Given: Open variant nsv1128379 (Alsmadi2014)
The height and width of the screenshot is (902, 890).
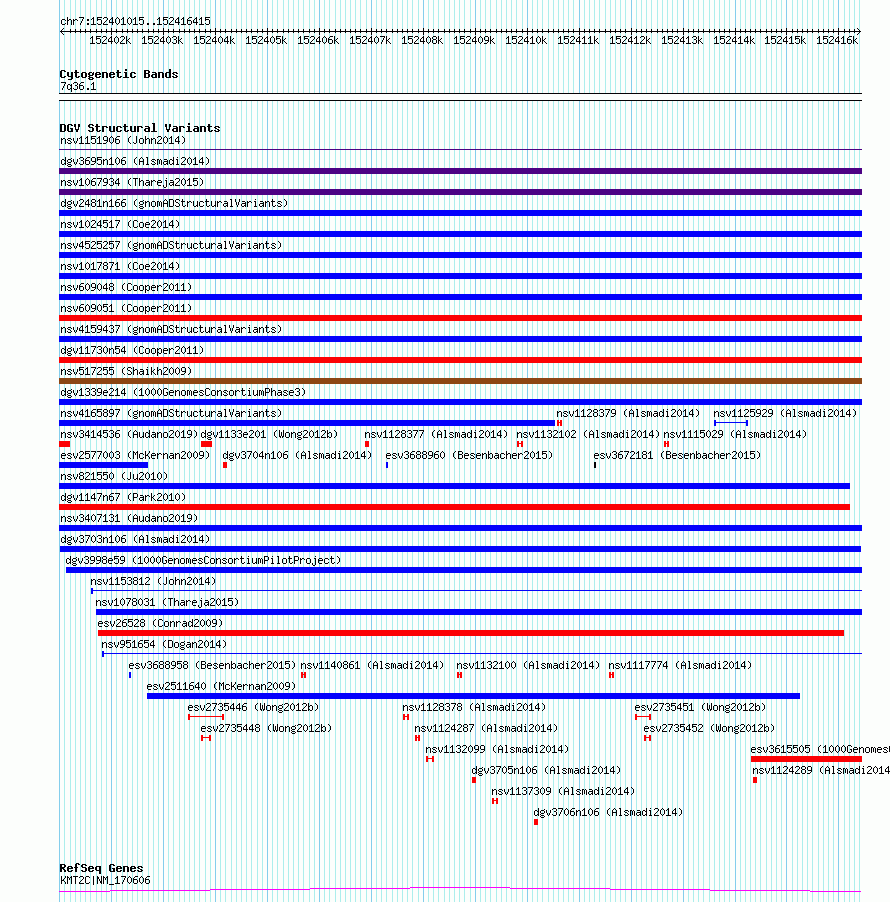Looking at the screenshot, I should click(x=628, y=413).
